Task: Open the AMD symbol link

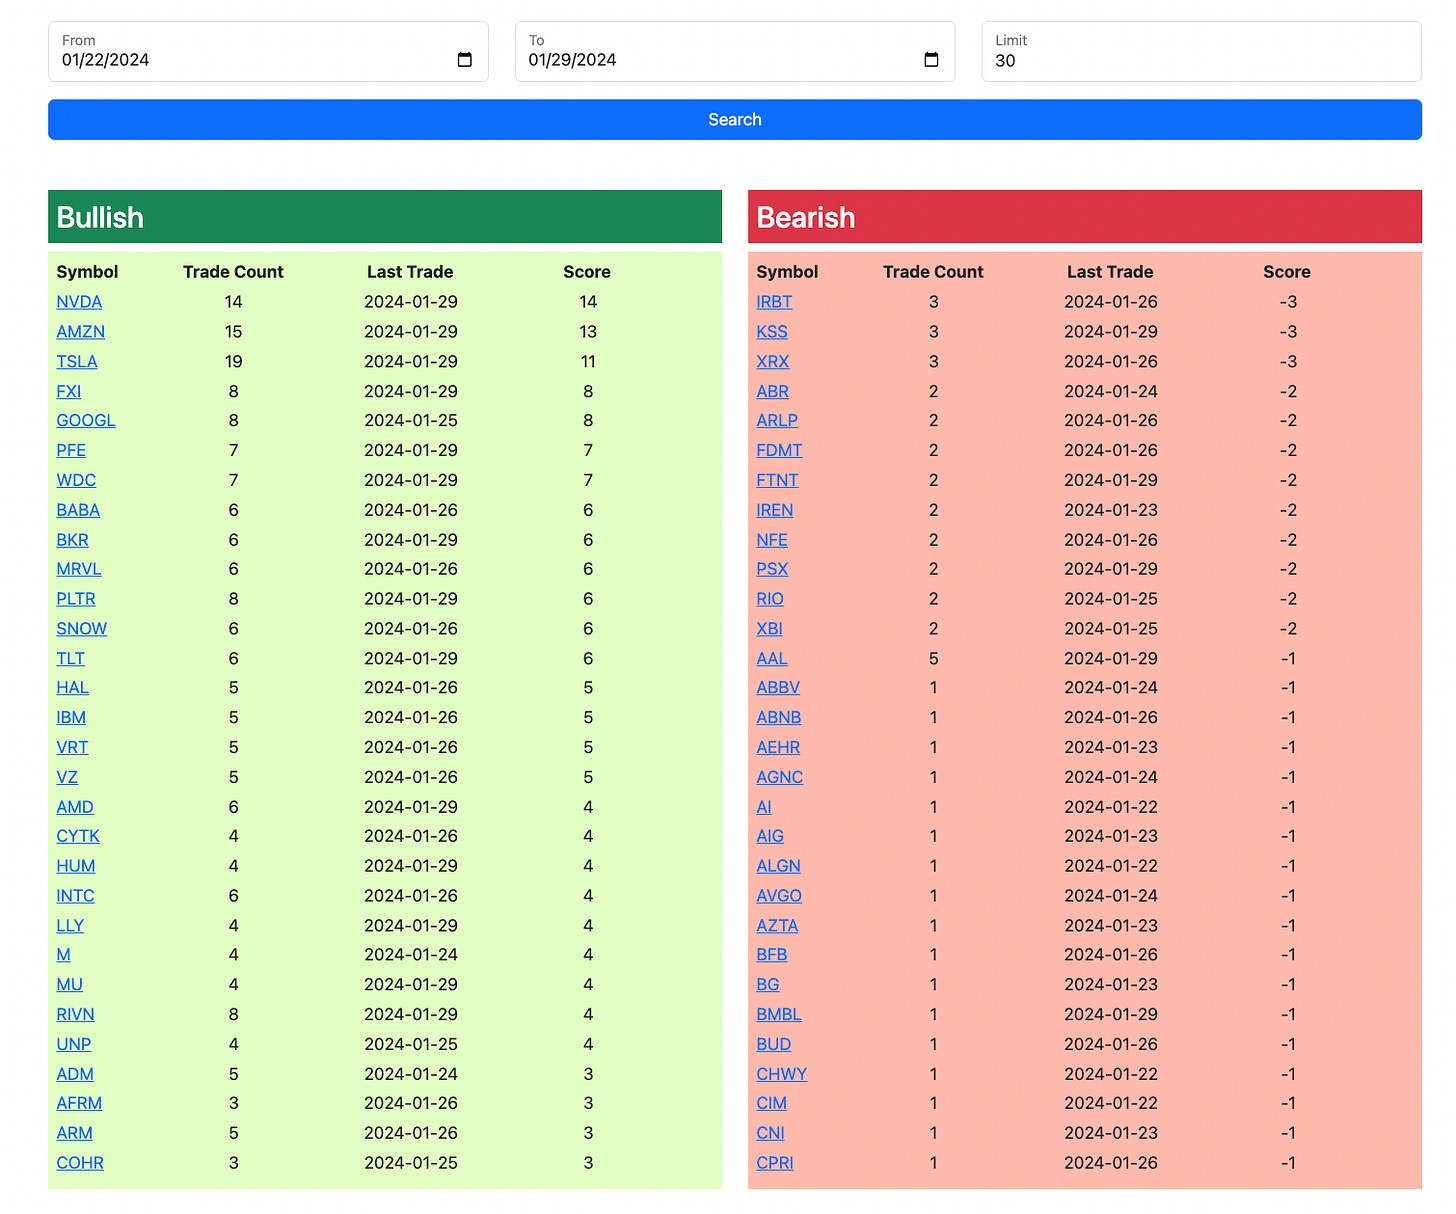Action: pos(75,807)
